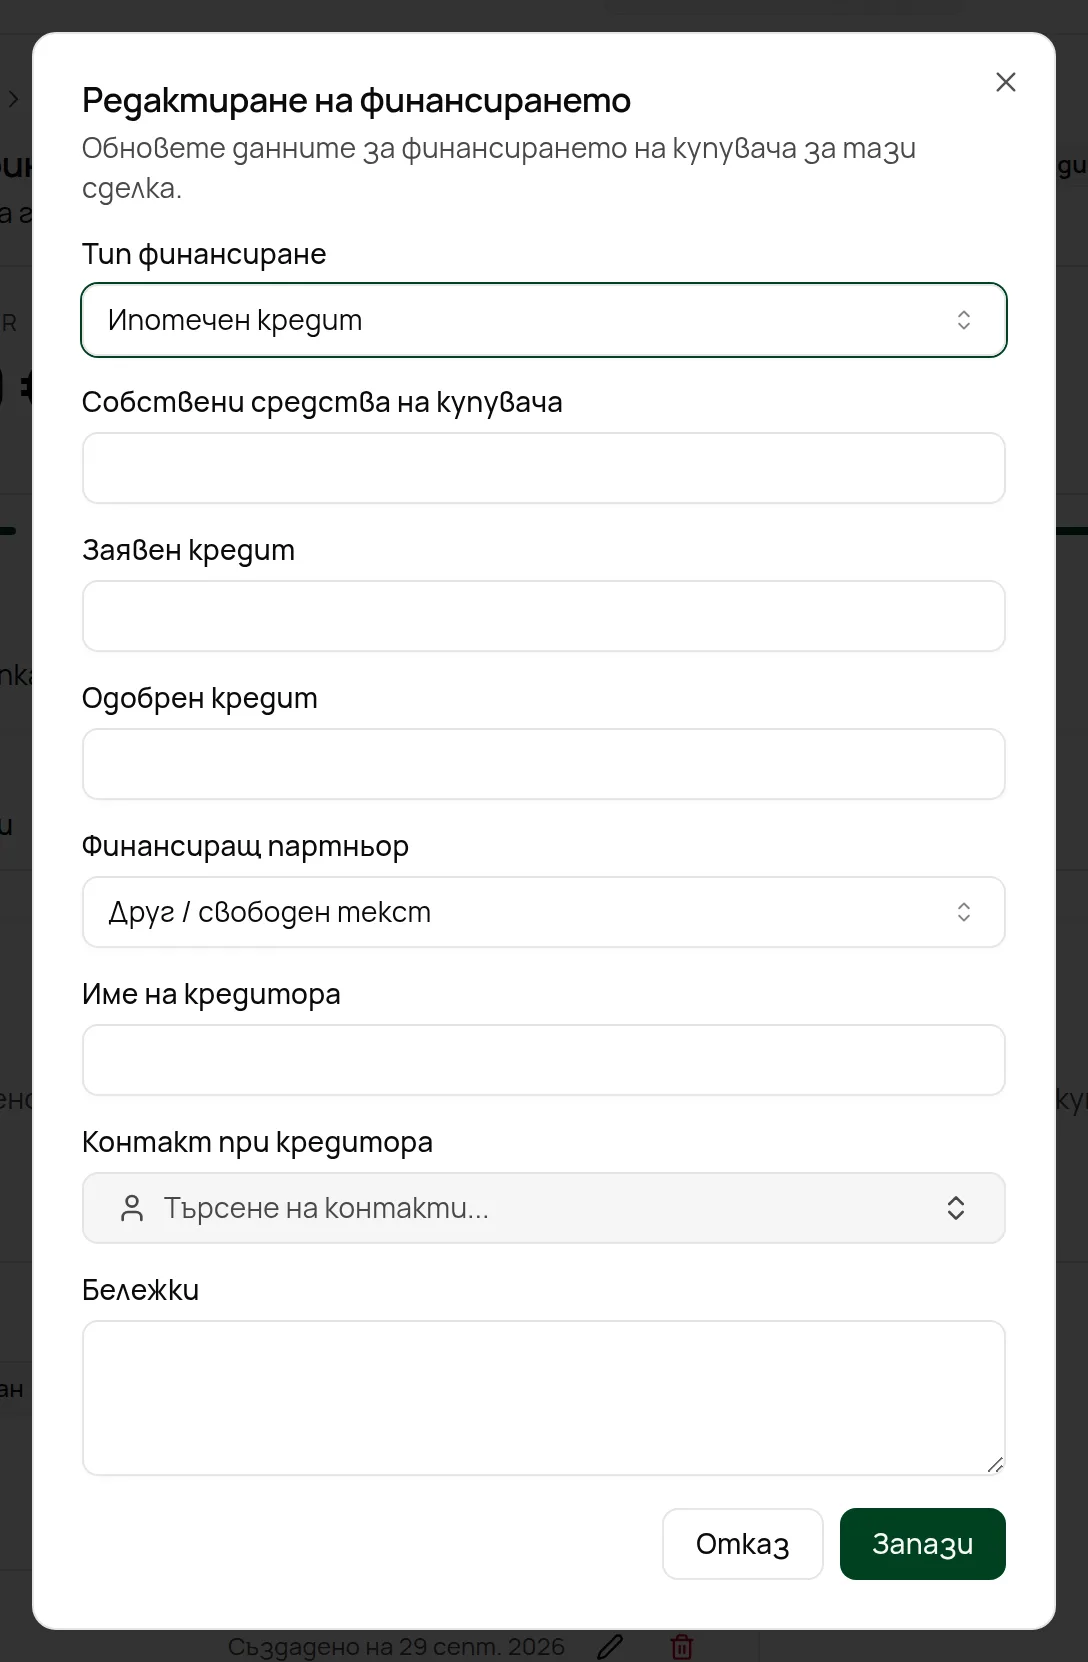Click the Собствени средства на купувача field
The height and width of the screenshot is (1662, 1088).
544,468
